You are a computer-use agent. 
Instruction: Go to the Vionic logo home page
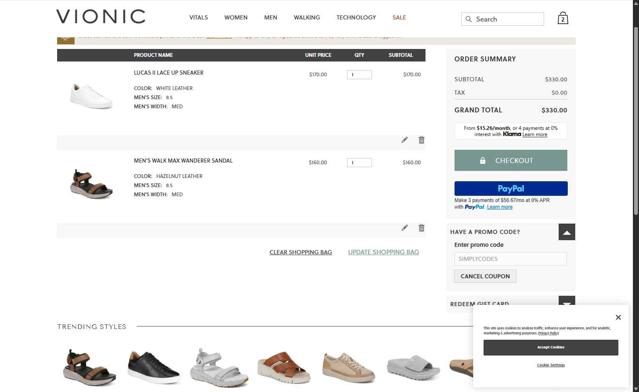point(101,17)
